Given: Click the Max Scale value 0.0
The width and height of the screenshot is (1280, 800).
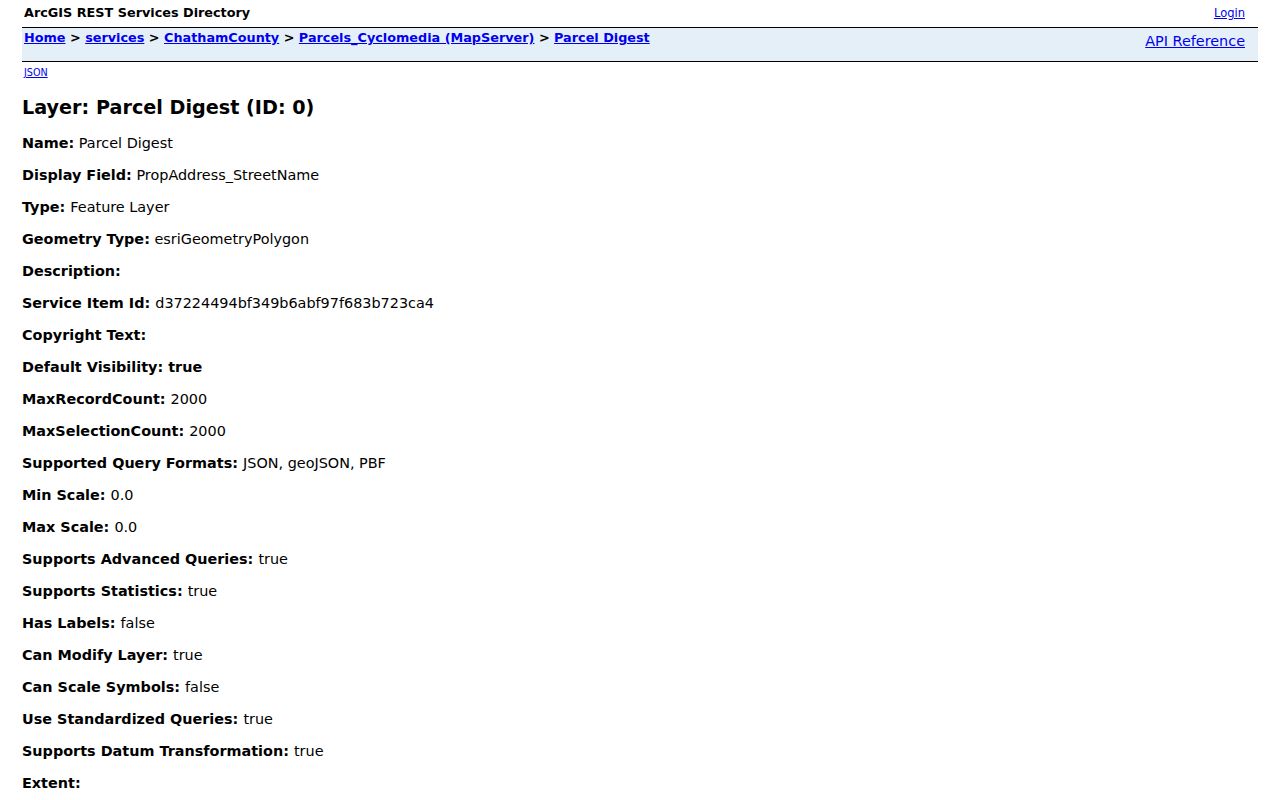Looking at the screenshot, I should point(126,527).
